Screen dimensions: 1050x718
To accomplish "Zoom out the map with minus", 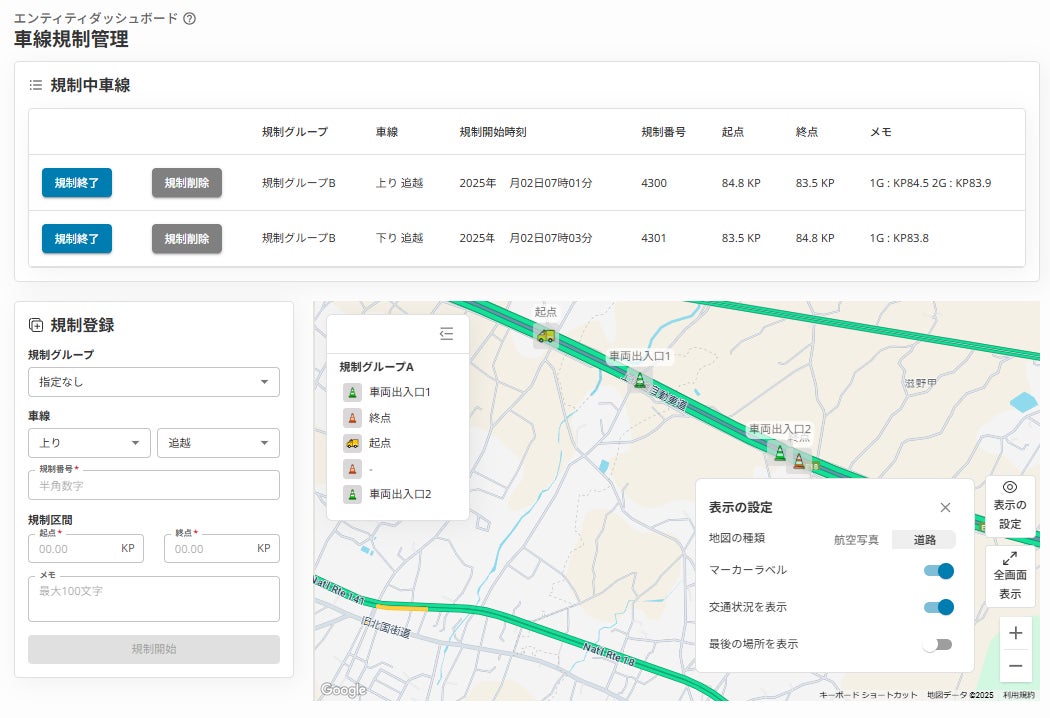I will pos(1016,666).
